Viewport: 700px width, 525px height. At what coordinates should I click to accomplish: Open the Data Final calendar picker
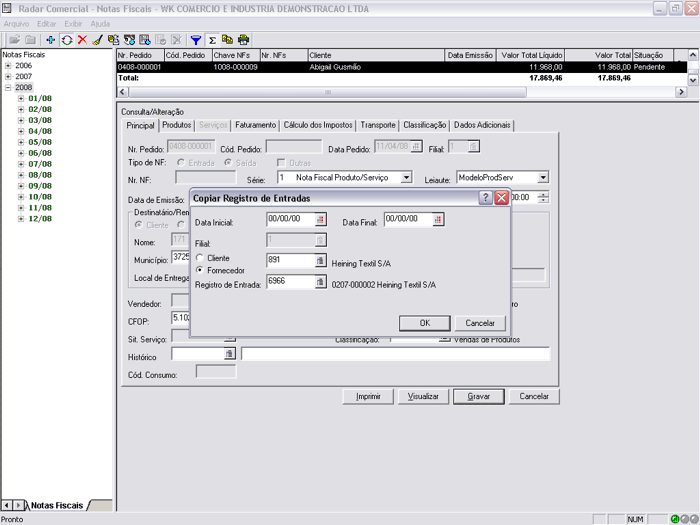coord(438,220)
